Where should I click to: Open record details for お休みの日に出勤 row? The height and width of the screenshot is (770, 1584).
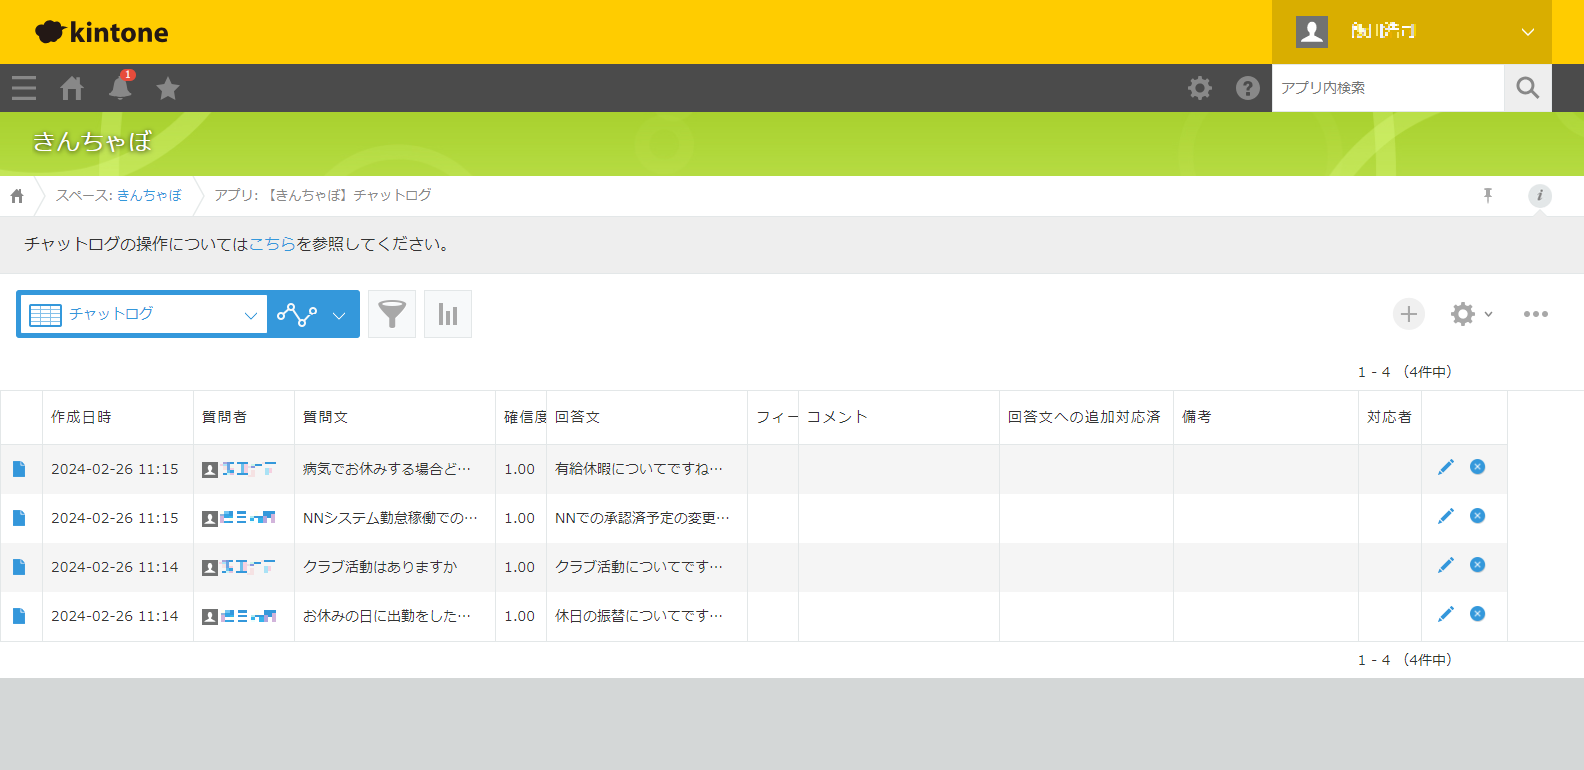(x=19, y=616)
